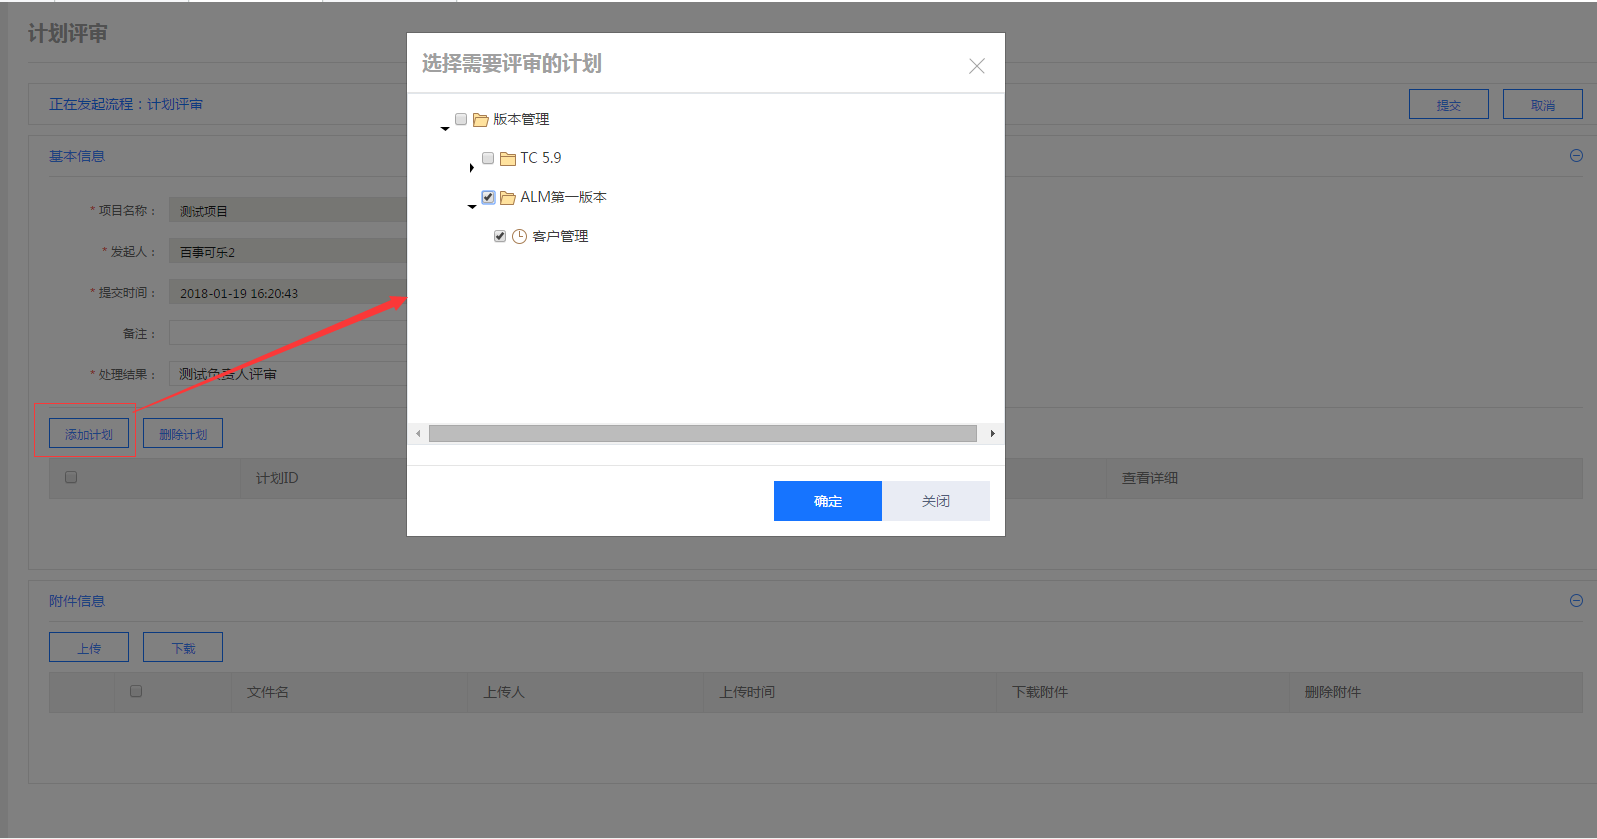The image size is (1597, 839).
Task: Collapse the 附件信息 section via minus icon
Action: tap(1576, 601)
